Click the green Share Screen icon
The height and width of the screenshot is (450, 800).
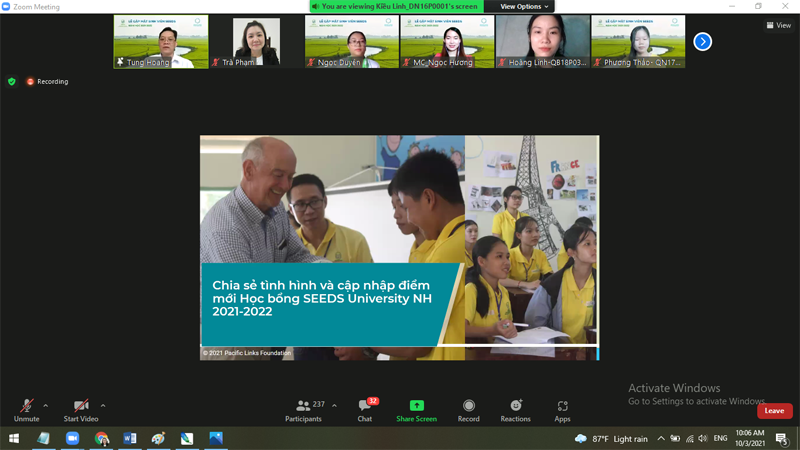tap(416, 406)
